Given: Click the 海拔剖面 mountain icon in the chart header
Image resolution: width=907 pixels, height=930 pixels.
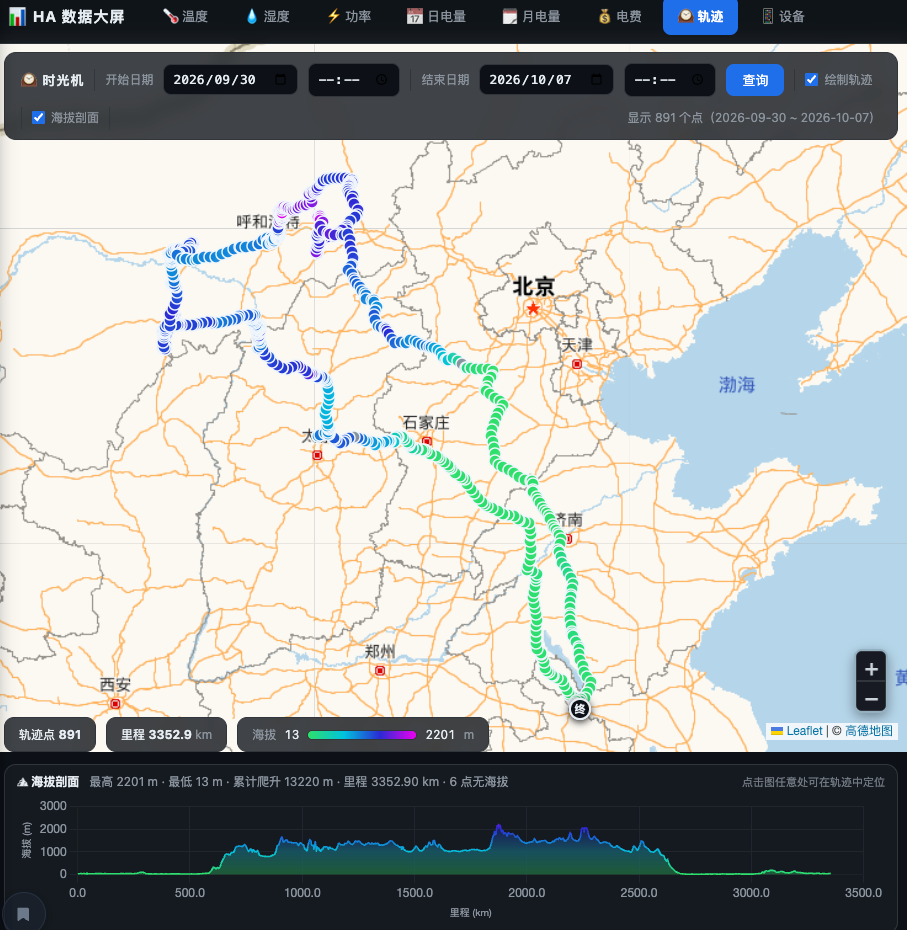Looking at the screenshot, I should click(x=23, y=782).
